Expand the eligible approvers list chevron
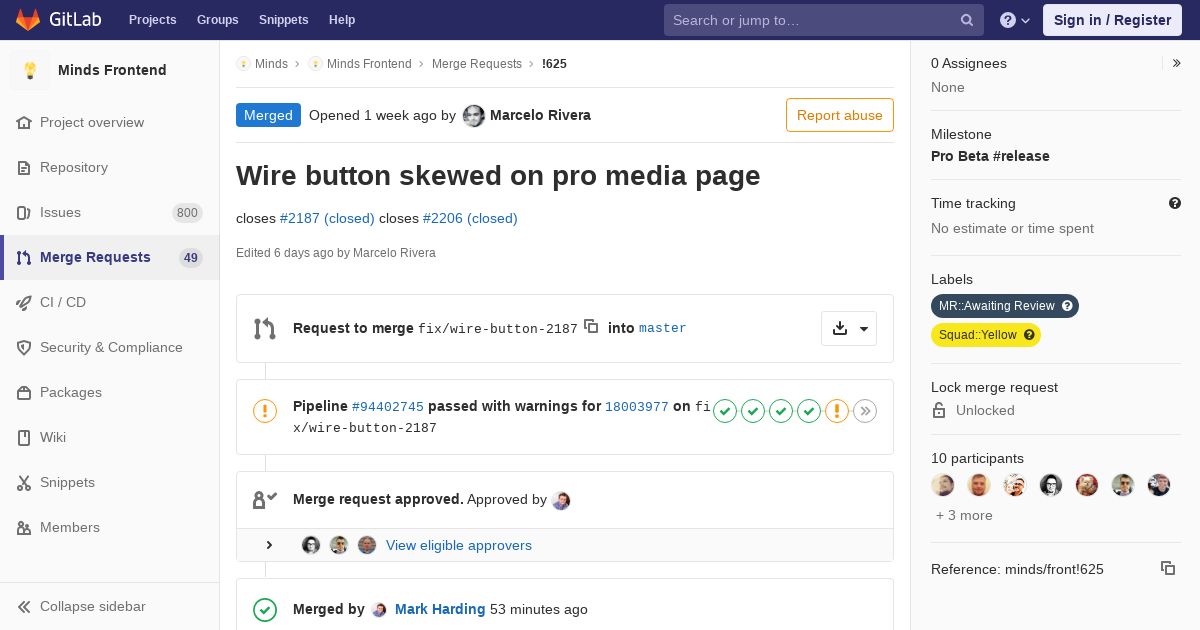Screen dimensions: 1200x630 (269, 545)
